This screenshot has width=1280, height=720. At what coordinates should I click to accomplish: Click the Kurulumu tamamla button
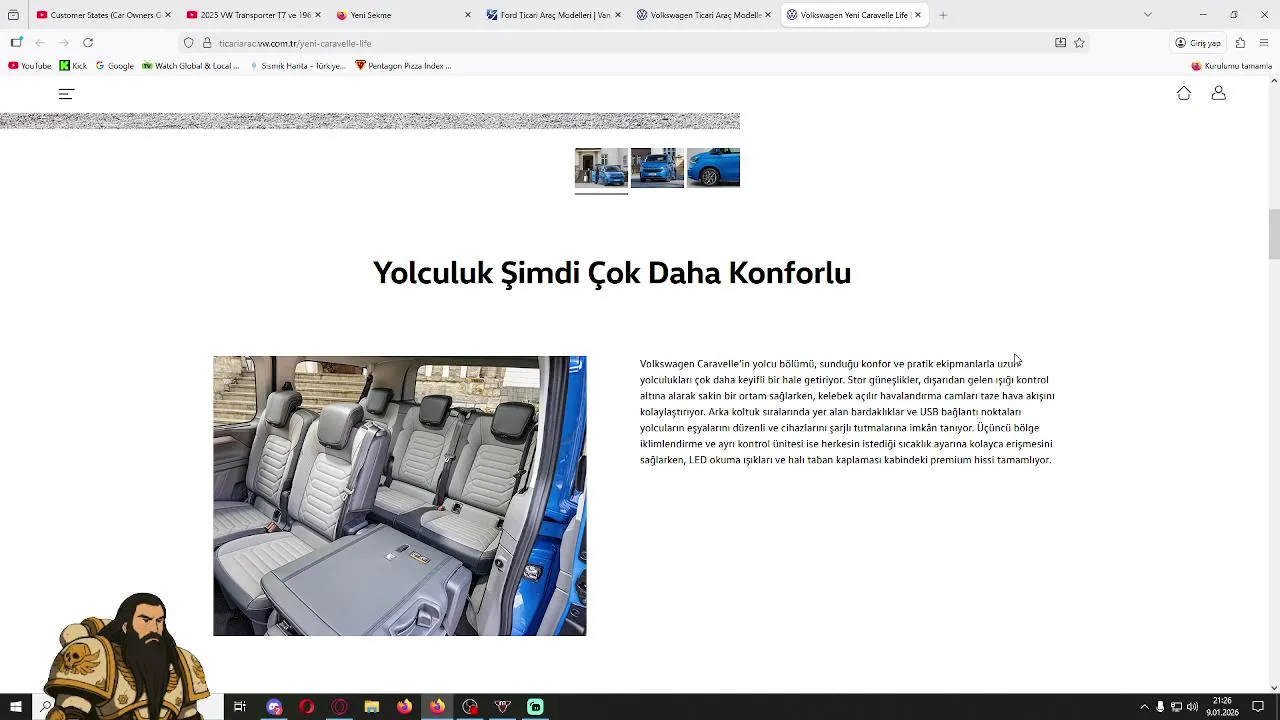point(1231,66)
